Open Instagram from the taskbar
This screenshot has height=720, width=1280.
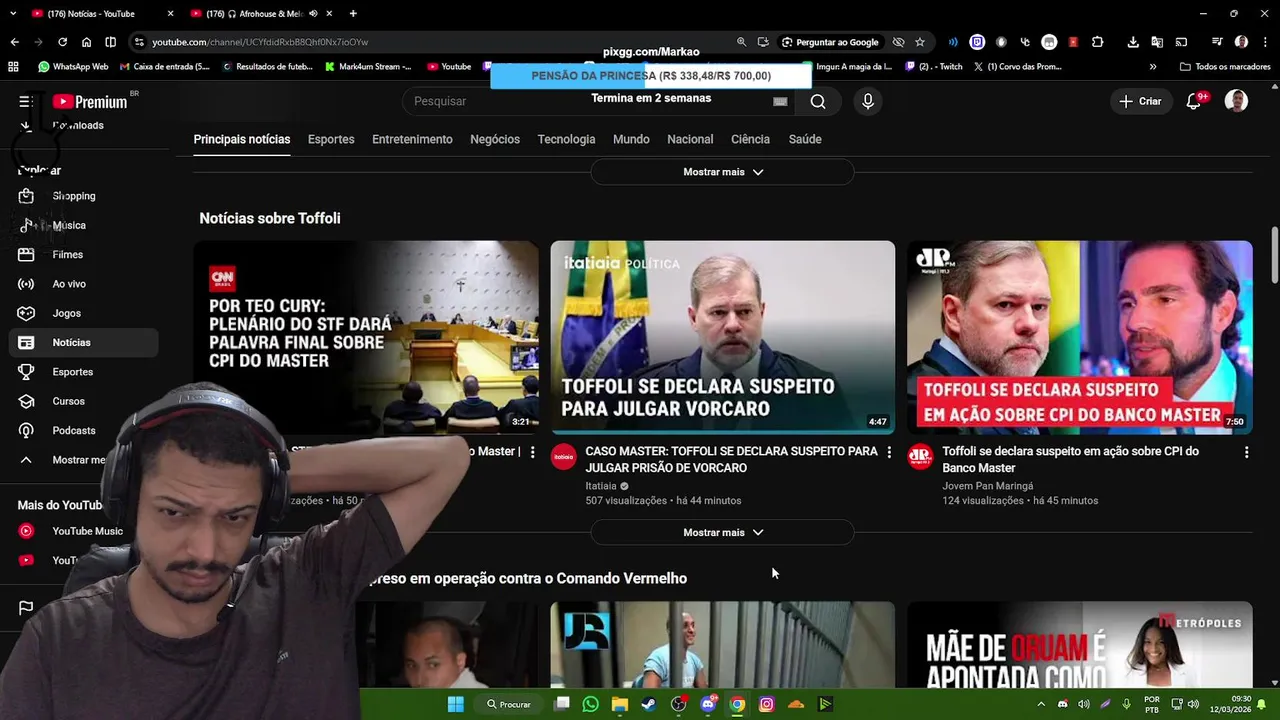767,704
